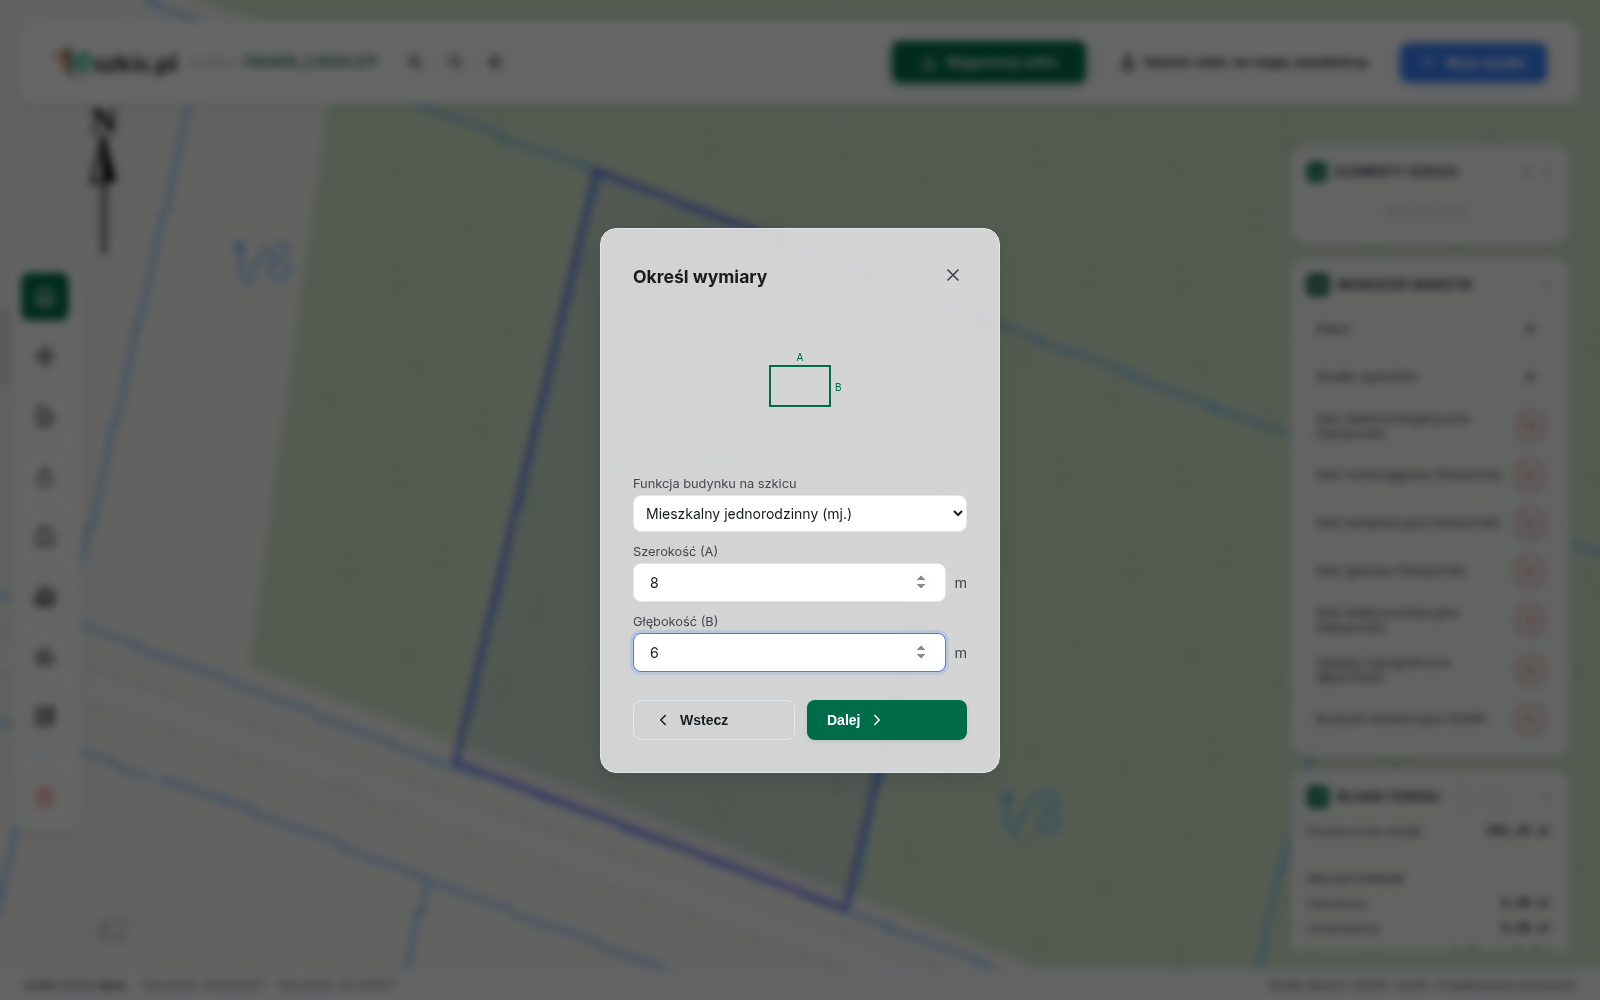Viewport: 1600px width, 1000px height.
Task: Click the Określ wymiary dialog title
Action: click(700, 277)
